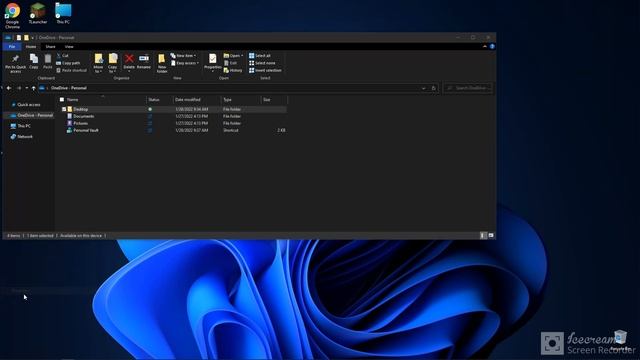Click the quick access toolbar dropdown arrow

[33, 38]
